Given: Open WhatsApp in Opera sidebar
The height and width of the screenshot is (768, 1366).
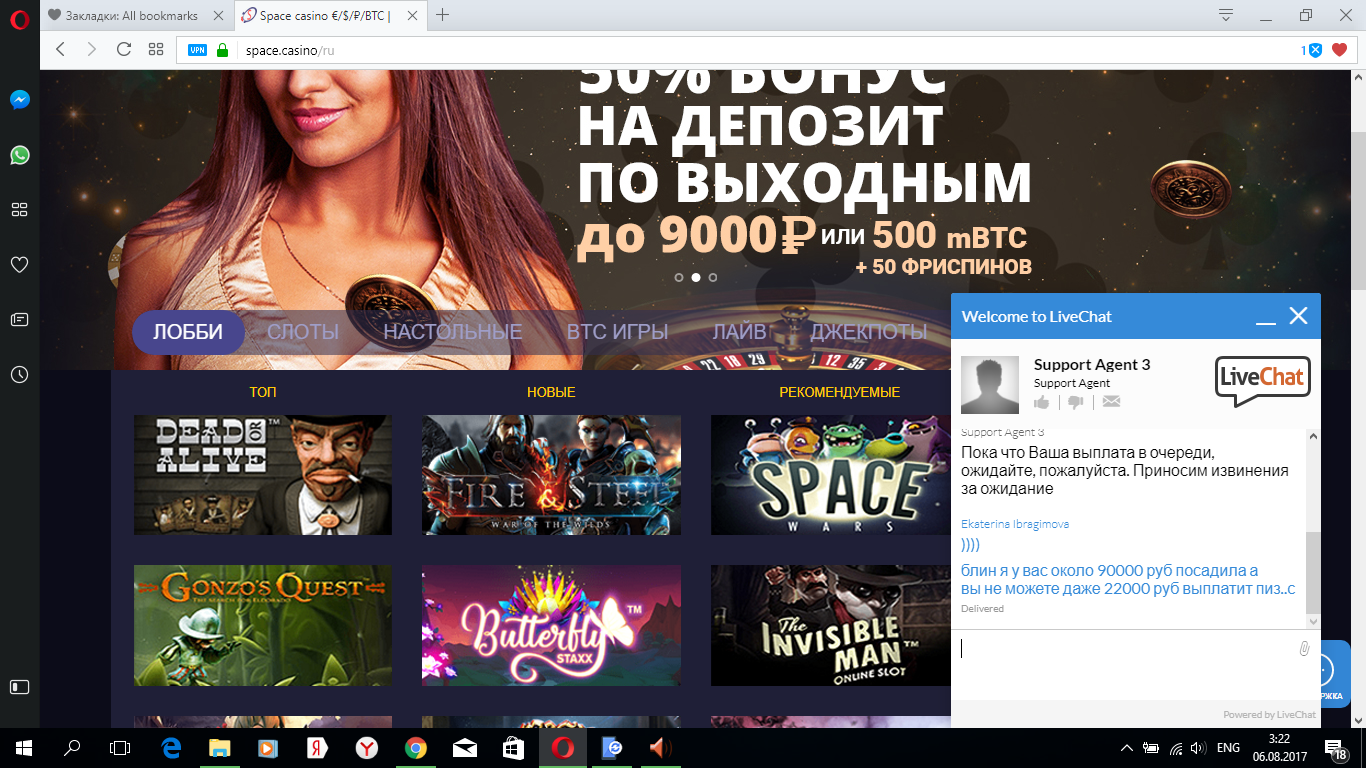Looking at the screenshot, I should pos(19,155).
